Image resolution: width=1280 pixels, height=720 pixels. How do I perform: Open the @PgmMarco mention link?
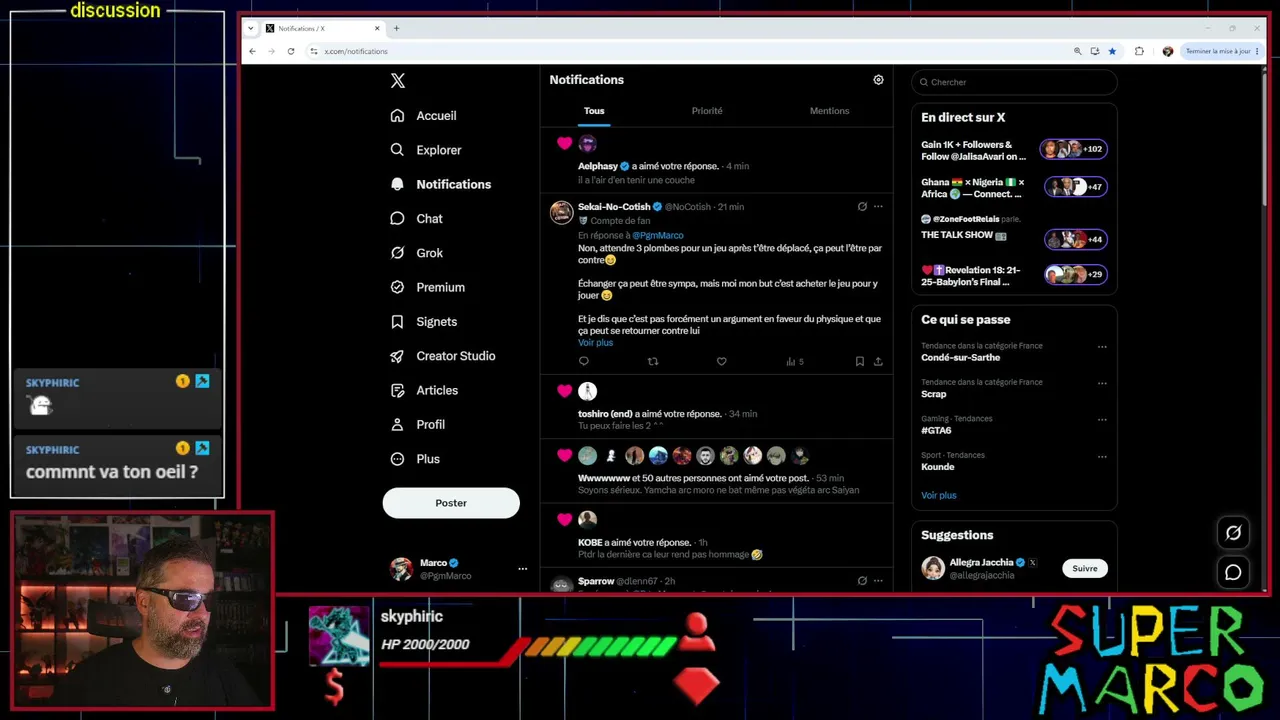[657, 235]
